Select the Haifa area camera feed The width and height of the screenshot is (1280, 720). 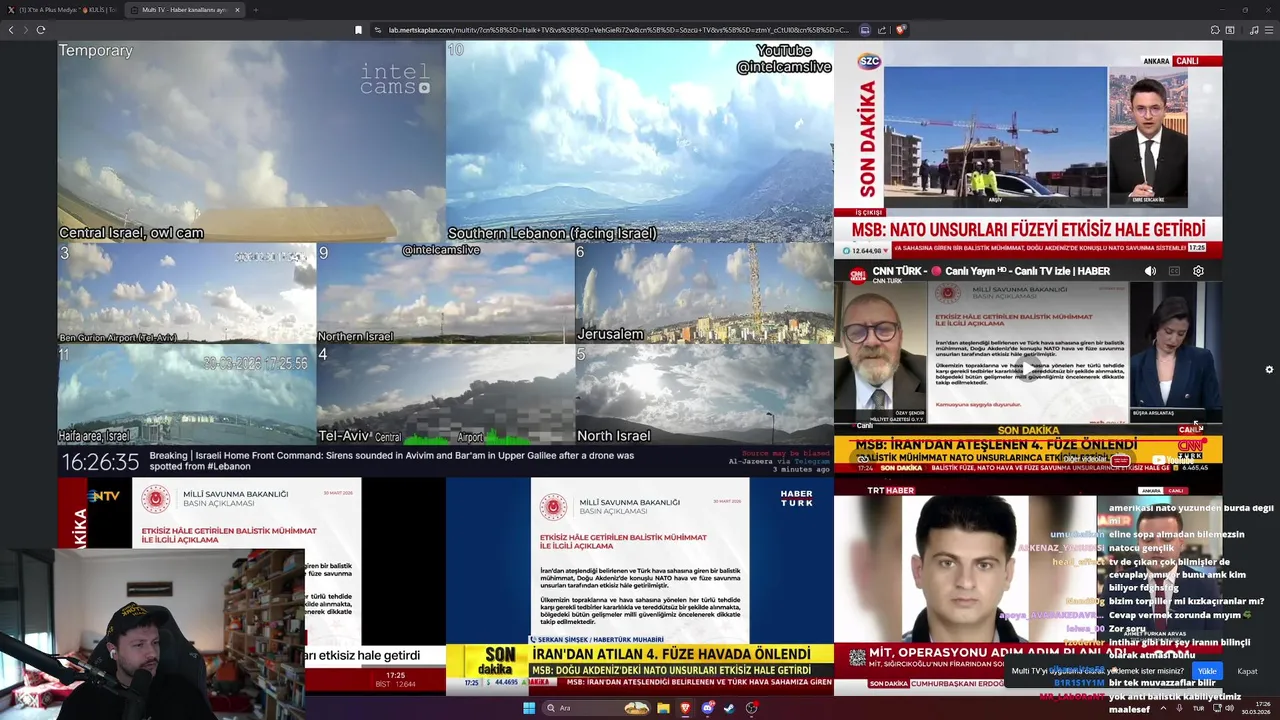[x=187, y=394]
